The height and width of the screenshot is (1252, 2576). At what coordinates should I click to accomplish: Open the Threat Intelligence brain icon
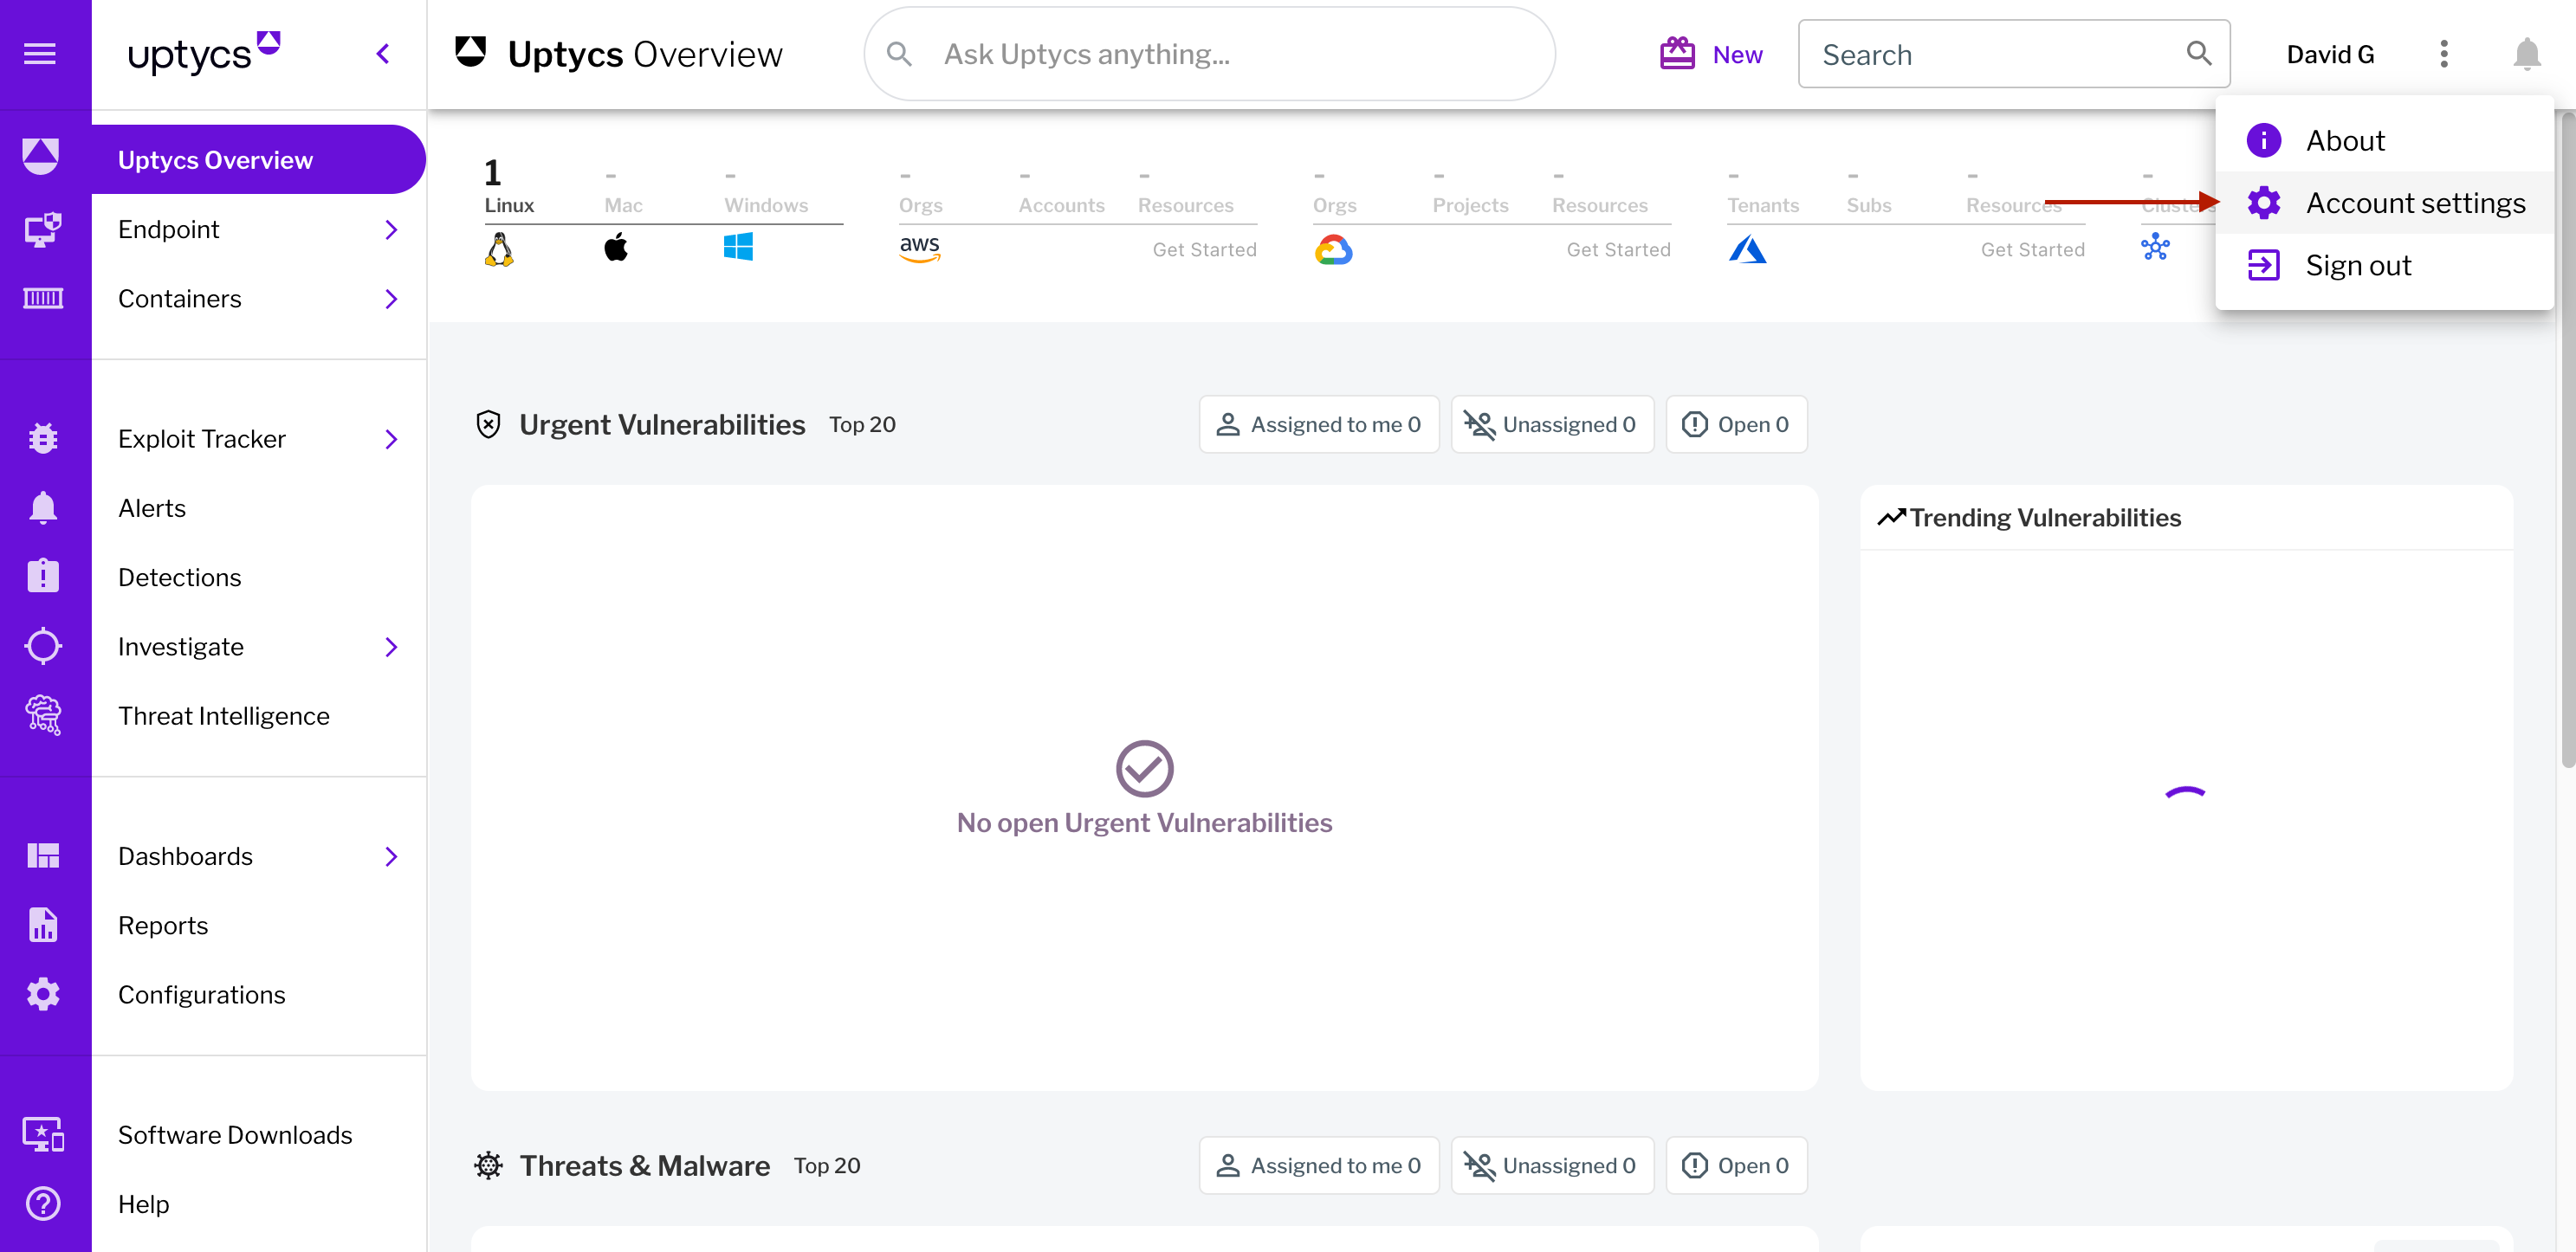(x=43, y=716)
